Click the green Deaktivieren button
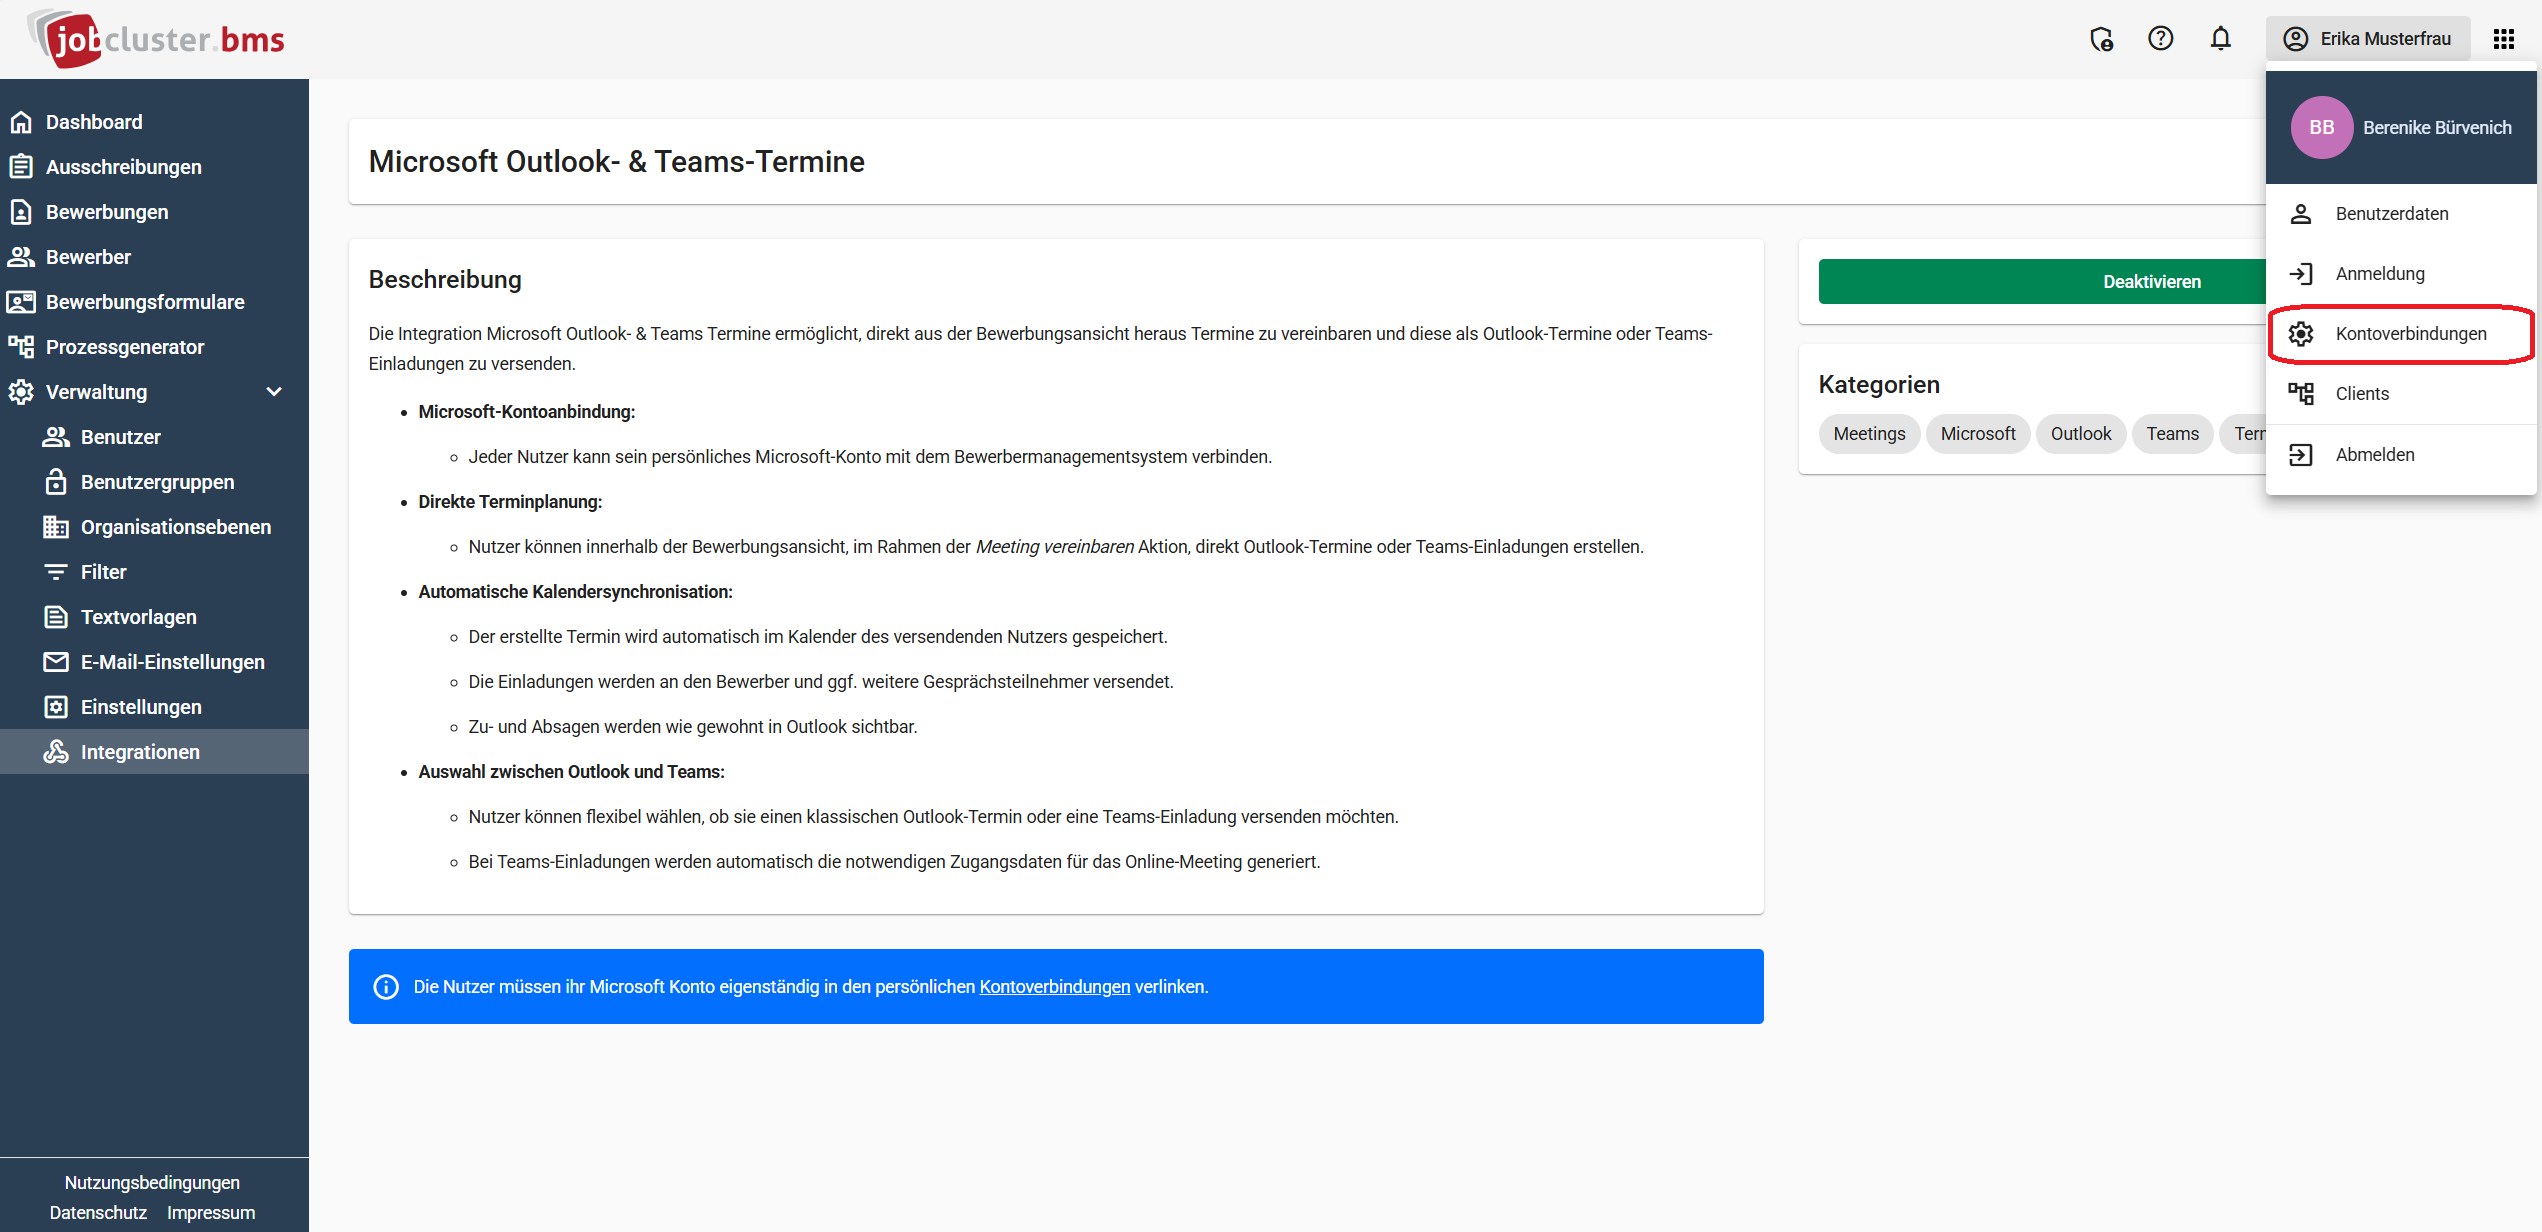The width and height of the screenshot is (2542, 1232). [2042, 282]
